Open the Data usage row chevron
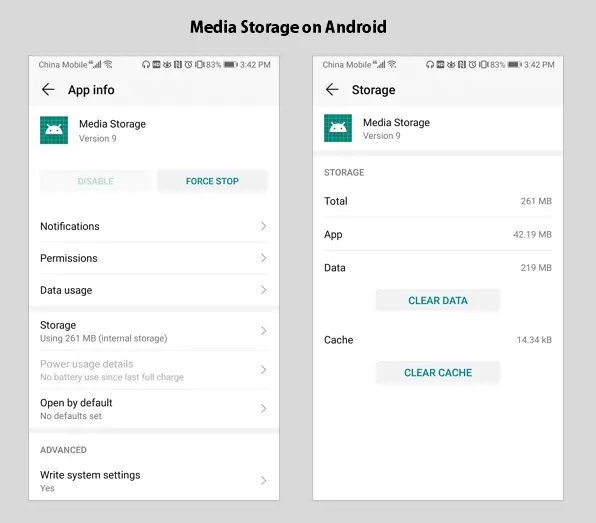The image size is (596, 523). pos(263,290)
